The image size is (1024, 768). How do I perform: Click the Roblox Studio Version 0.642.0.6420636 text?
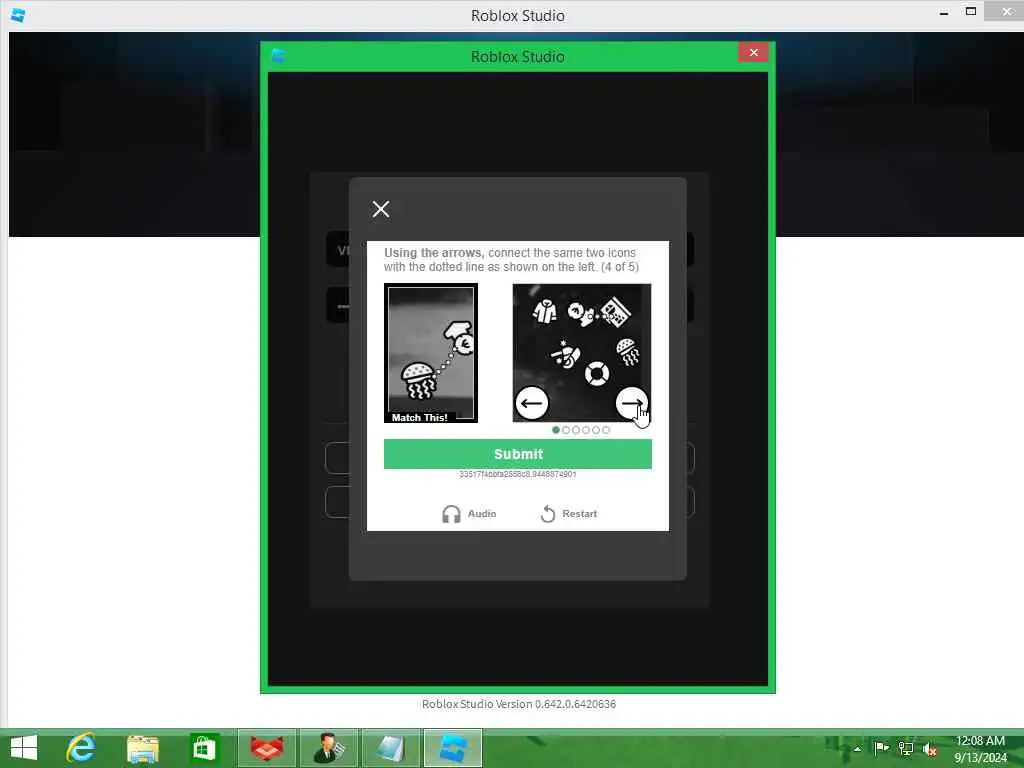pos(519,704)
